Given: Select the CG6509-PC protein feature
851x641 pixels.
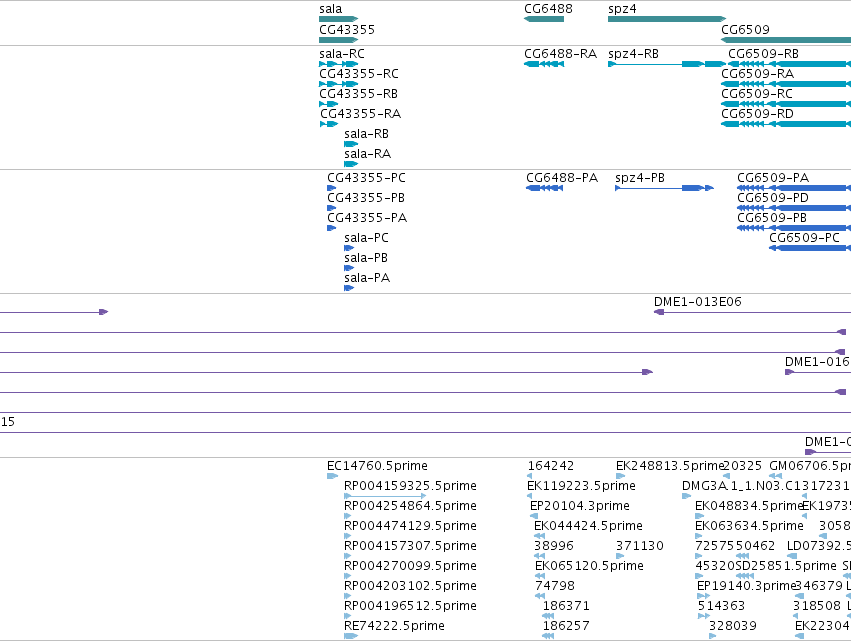Looking at the screenshot, I should click(810, 248).
